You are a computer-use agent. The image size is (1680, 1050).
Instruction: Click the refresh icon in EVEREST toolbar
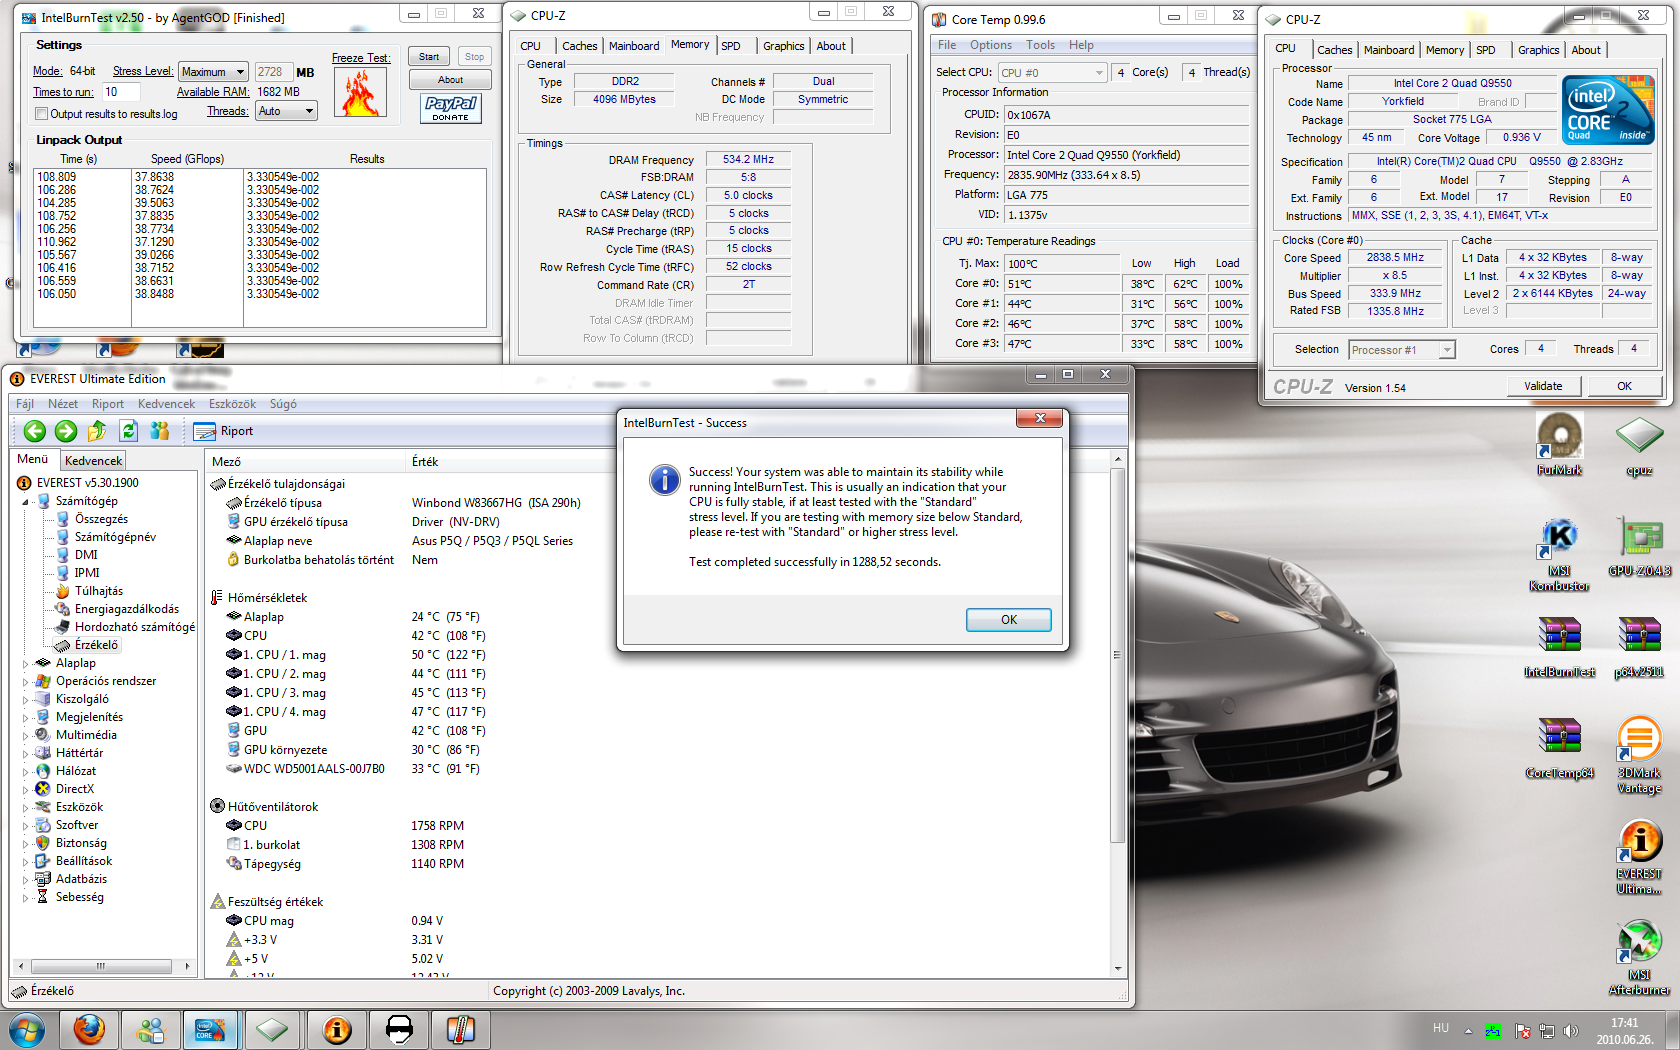tap(128, 431)
